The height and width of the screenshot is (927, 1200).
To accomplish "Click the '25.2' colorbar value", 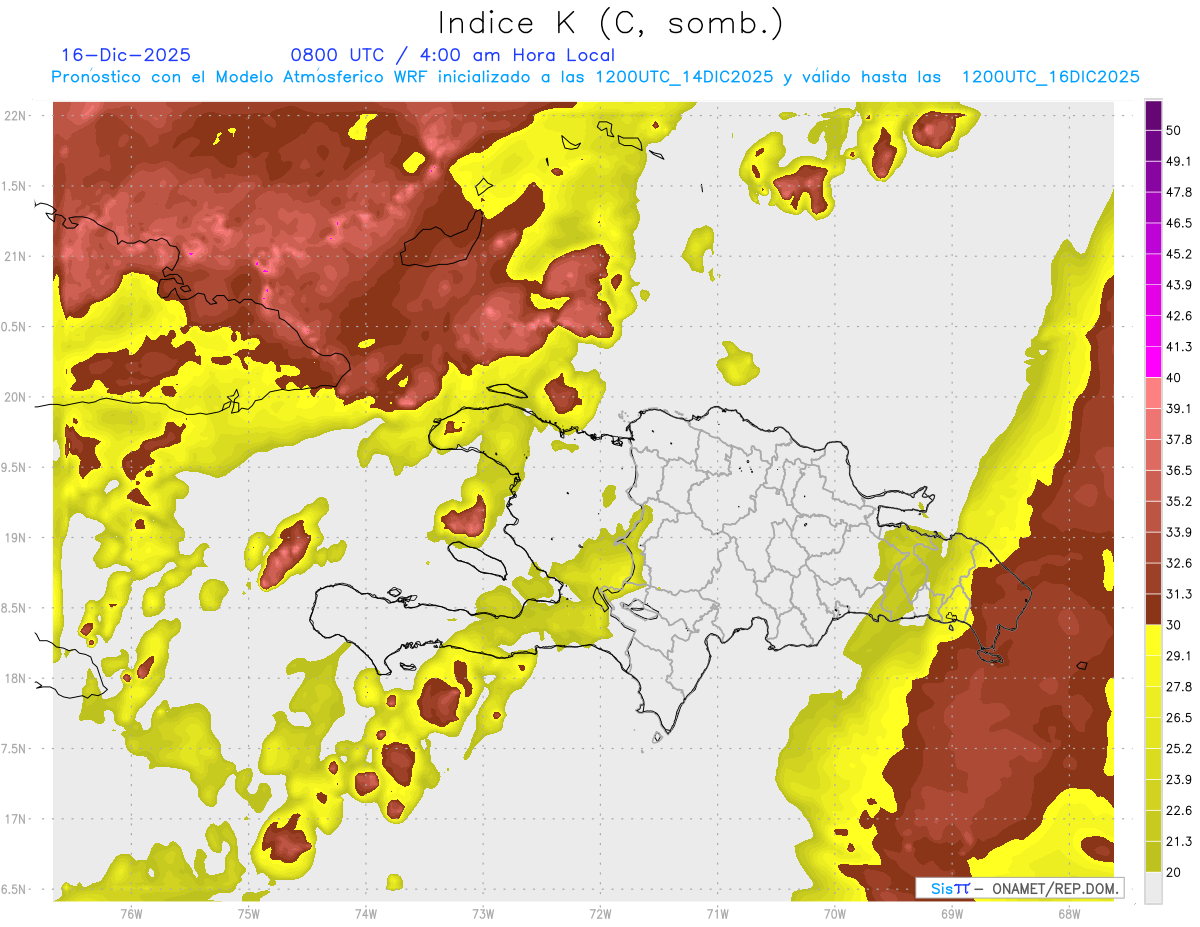I will [x=1179, y=749].
